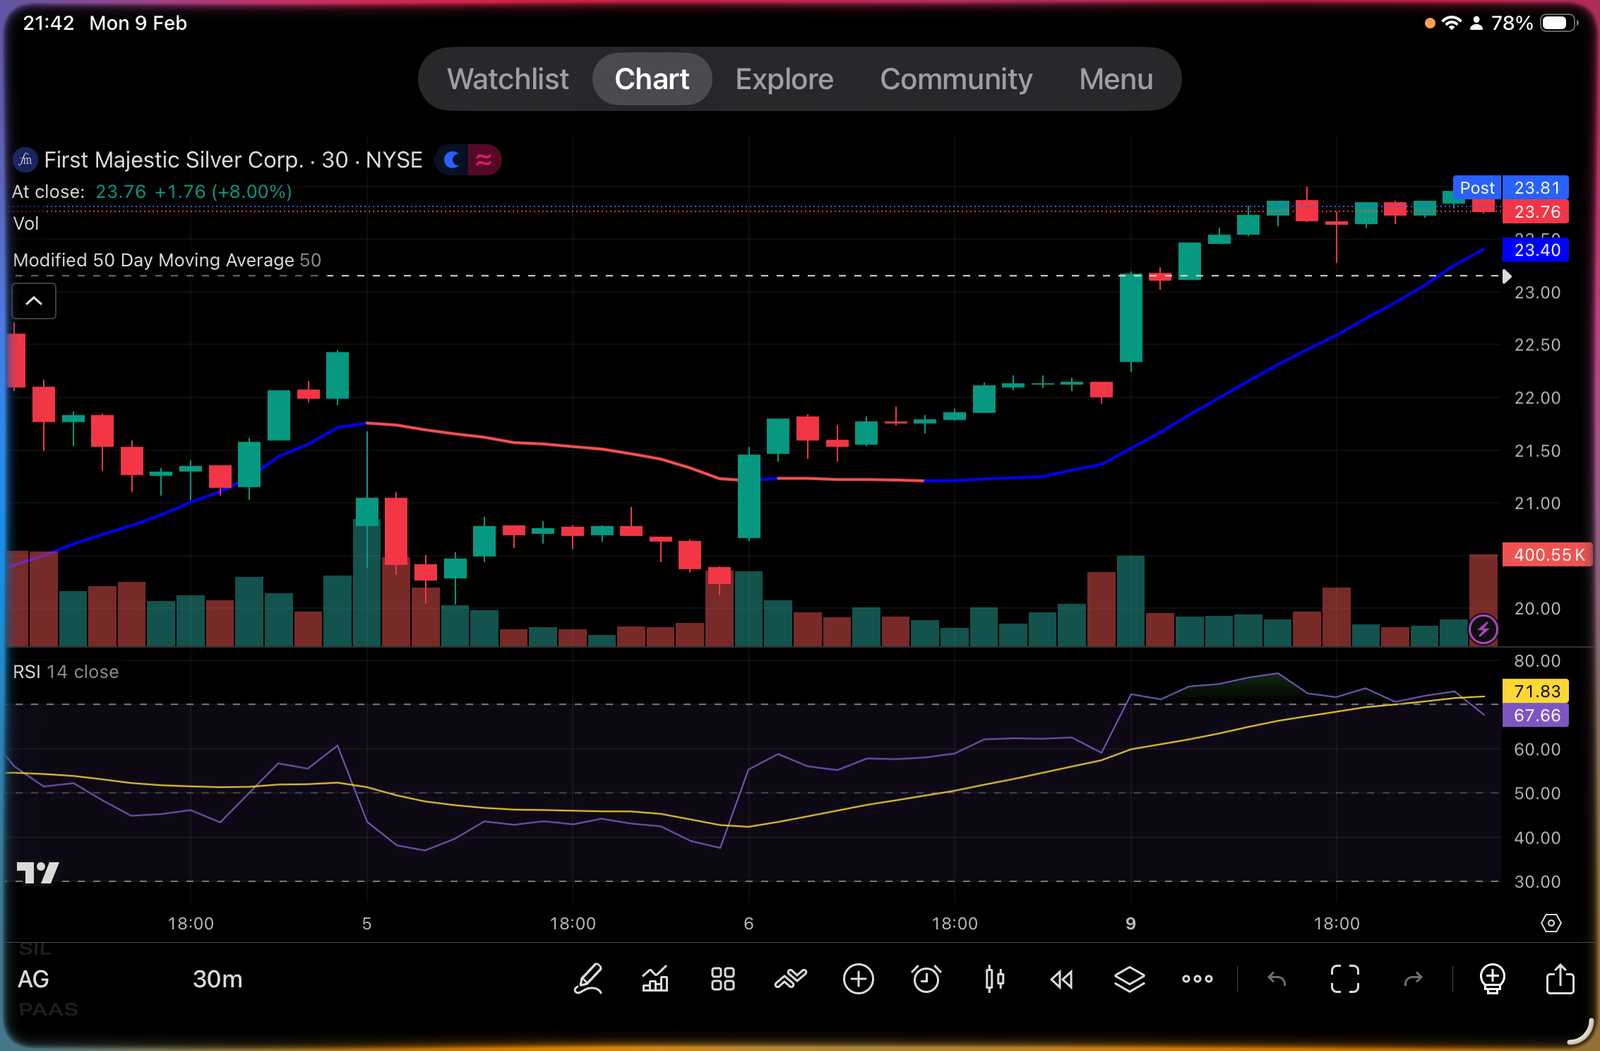This screenshot has width=1600, height=1051.
Task: Toggle the pink wavy-lines status badge
Action: [x=484, y=160]
